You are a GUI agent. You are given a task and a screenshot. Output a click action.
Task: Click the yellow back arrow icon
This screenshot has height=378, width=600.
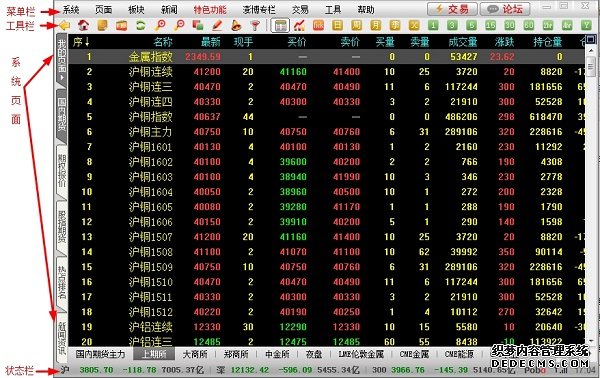64,26
